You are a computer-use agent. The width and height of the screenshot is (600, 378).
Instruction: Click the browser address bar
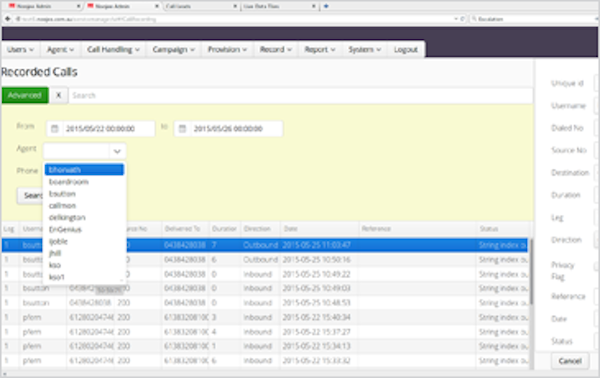[x=237, y=19]
